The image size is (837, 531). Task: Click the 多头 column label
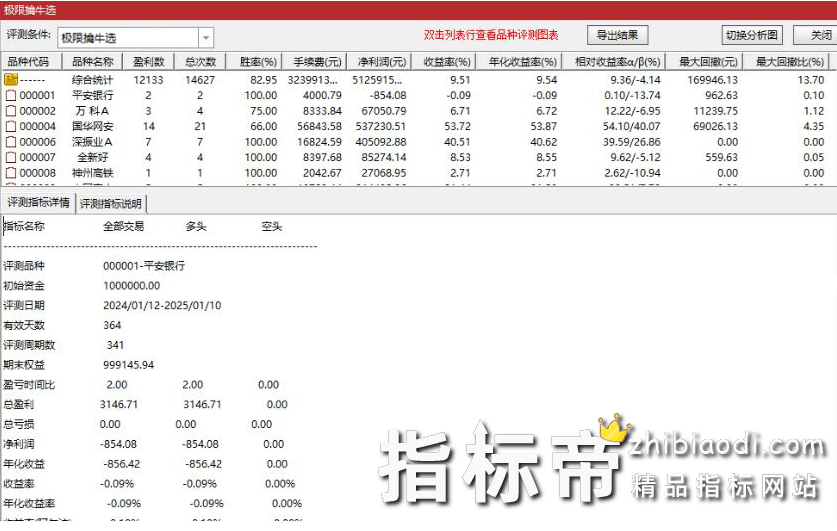pos(196,226)
